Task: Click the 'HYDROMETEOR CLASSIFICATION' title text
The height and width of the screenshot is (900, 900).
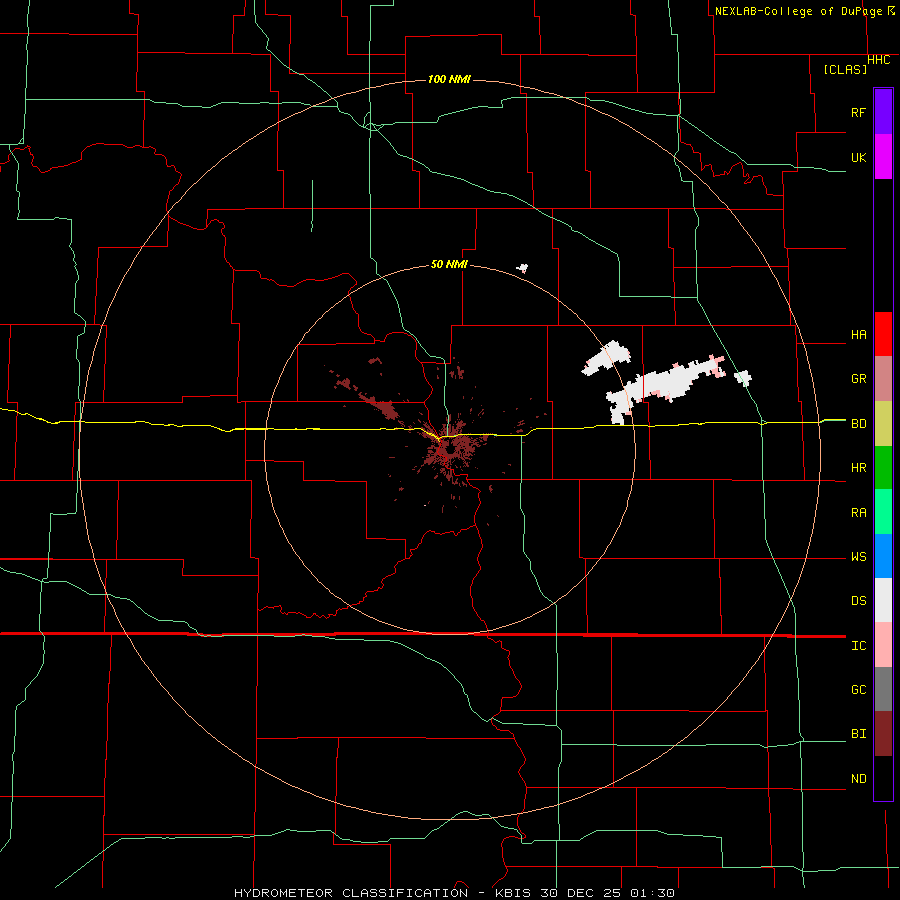Action: click(x=351, y=893)
